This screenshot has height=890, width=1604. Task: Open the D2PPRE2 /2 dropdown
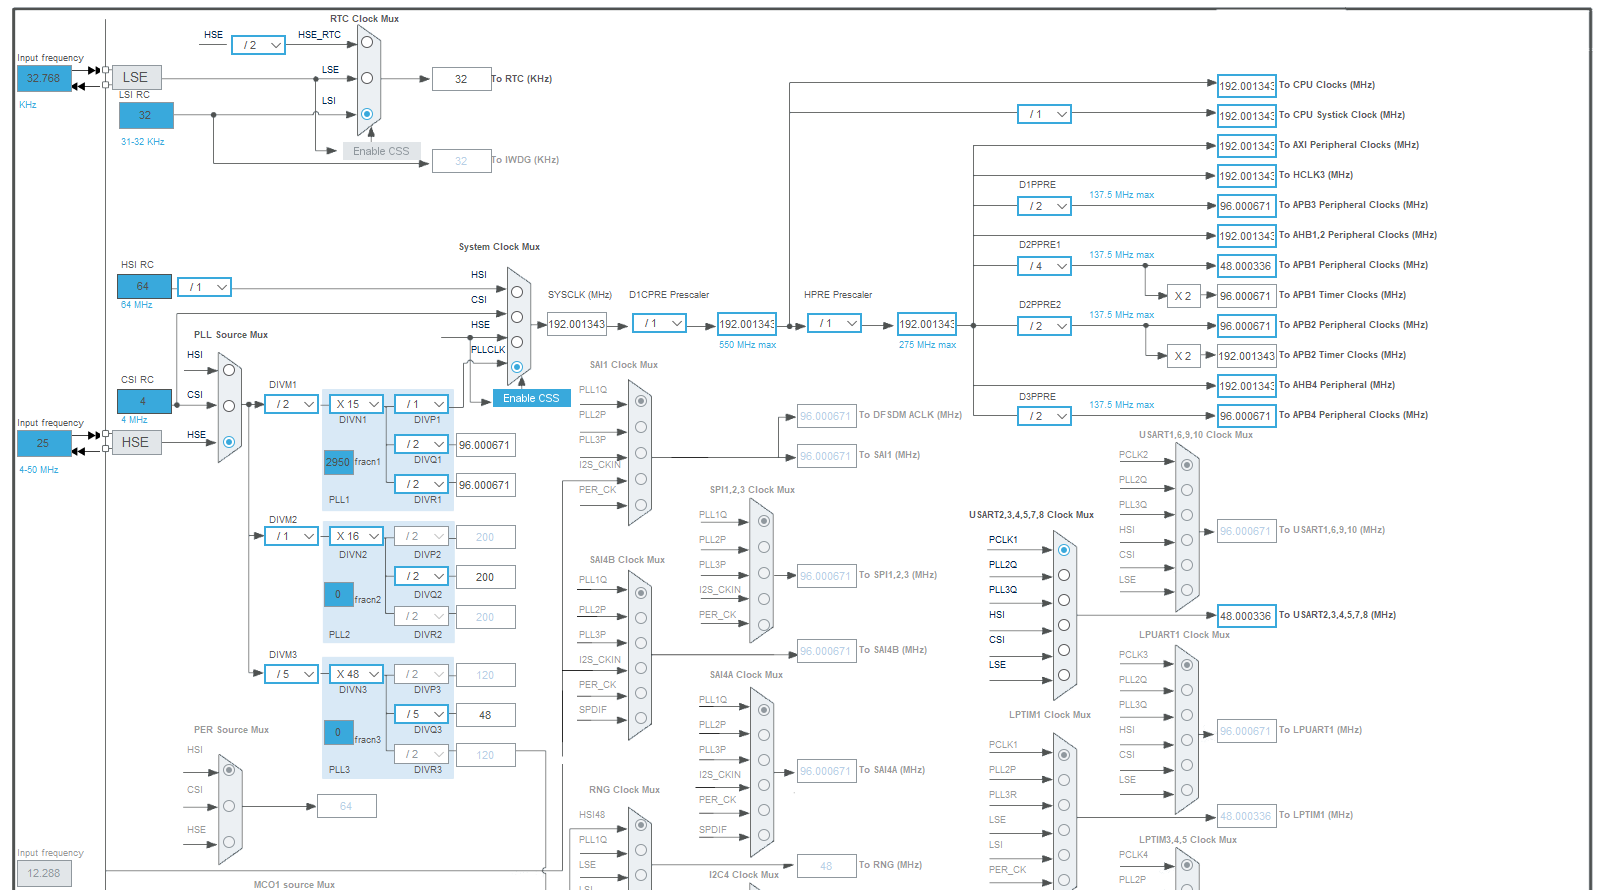tap(1044, 326)
